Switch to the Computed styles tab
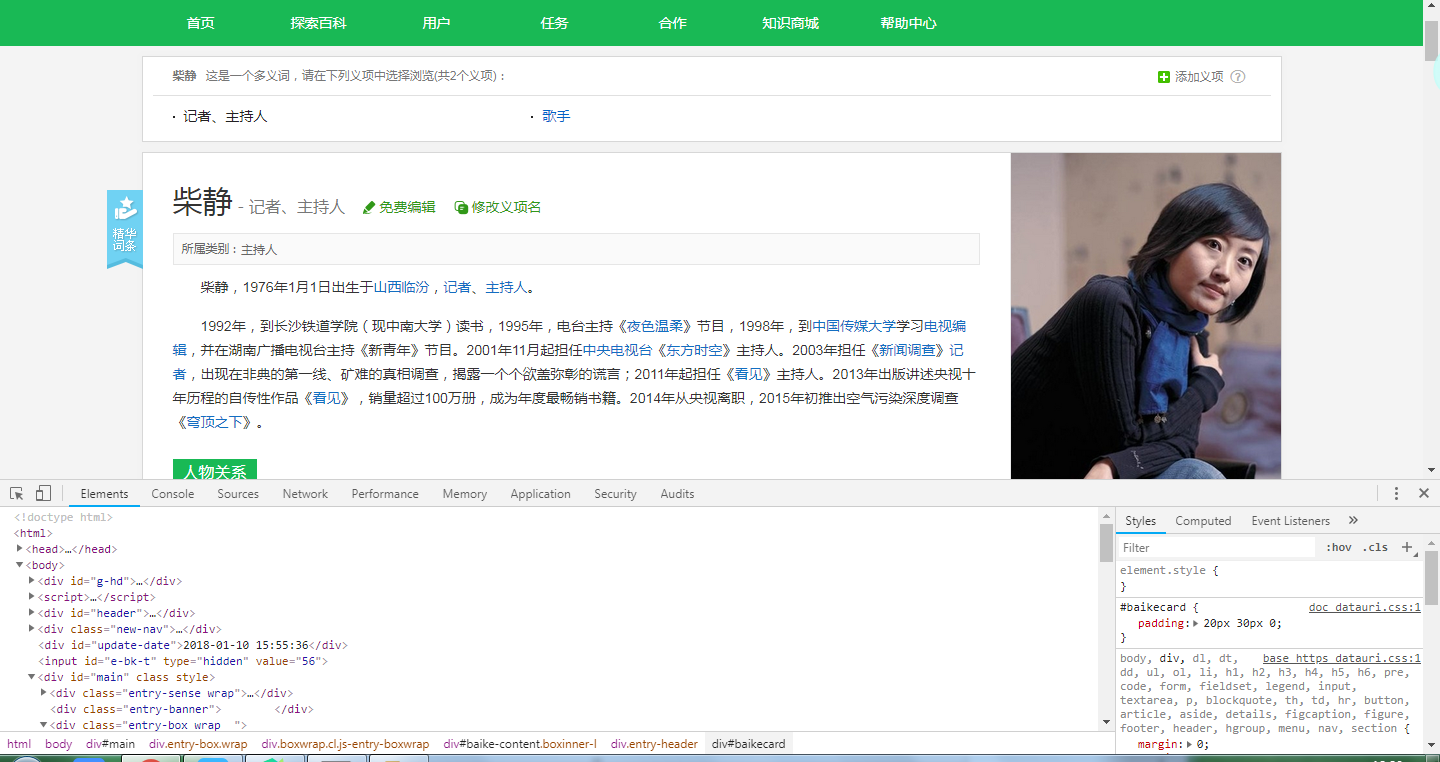1440x762 pixels. click(x=1203, y=521)
